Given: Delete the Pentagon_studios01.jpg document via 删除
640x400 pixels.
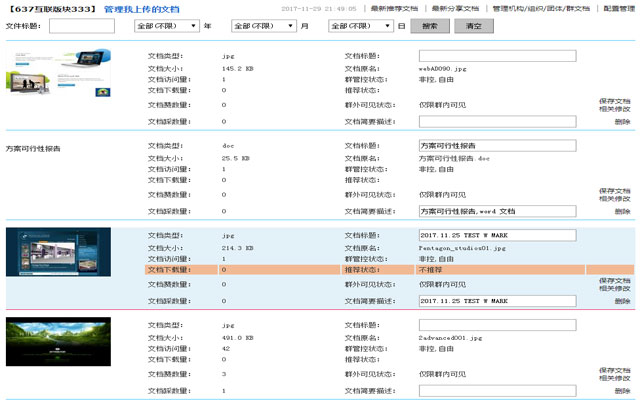Looking at the screenshot, I should click(x=622, y=300).
